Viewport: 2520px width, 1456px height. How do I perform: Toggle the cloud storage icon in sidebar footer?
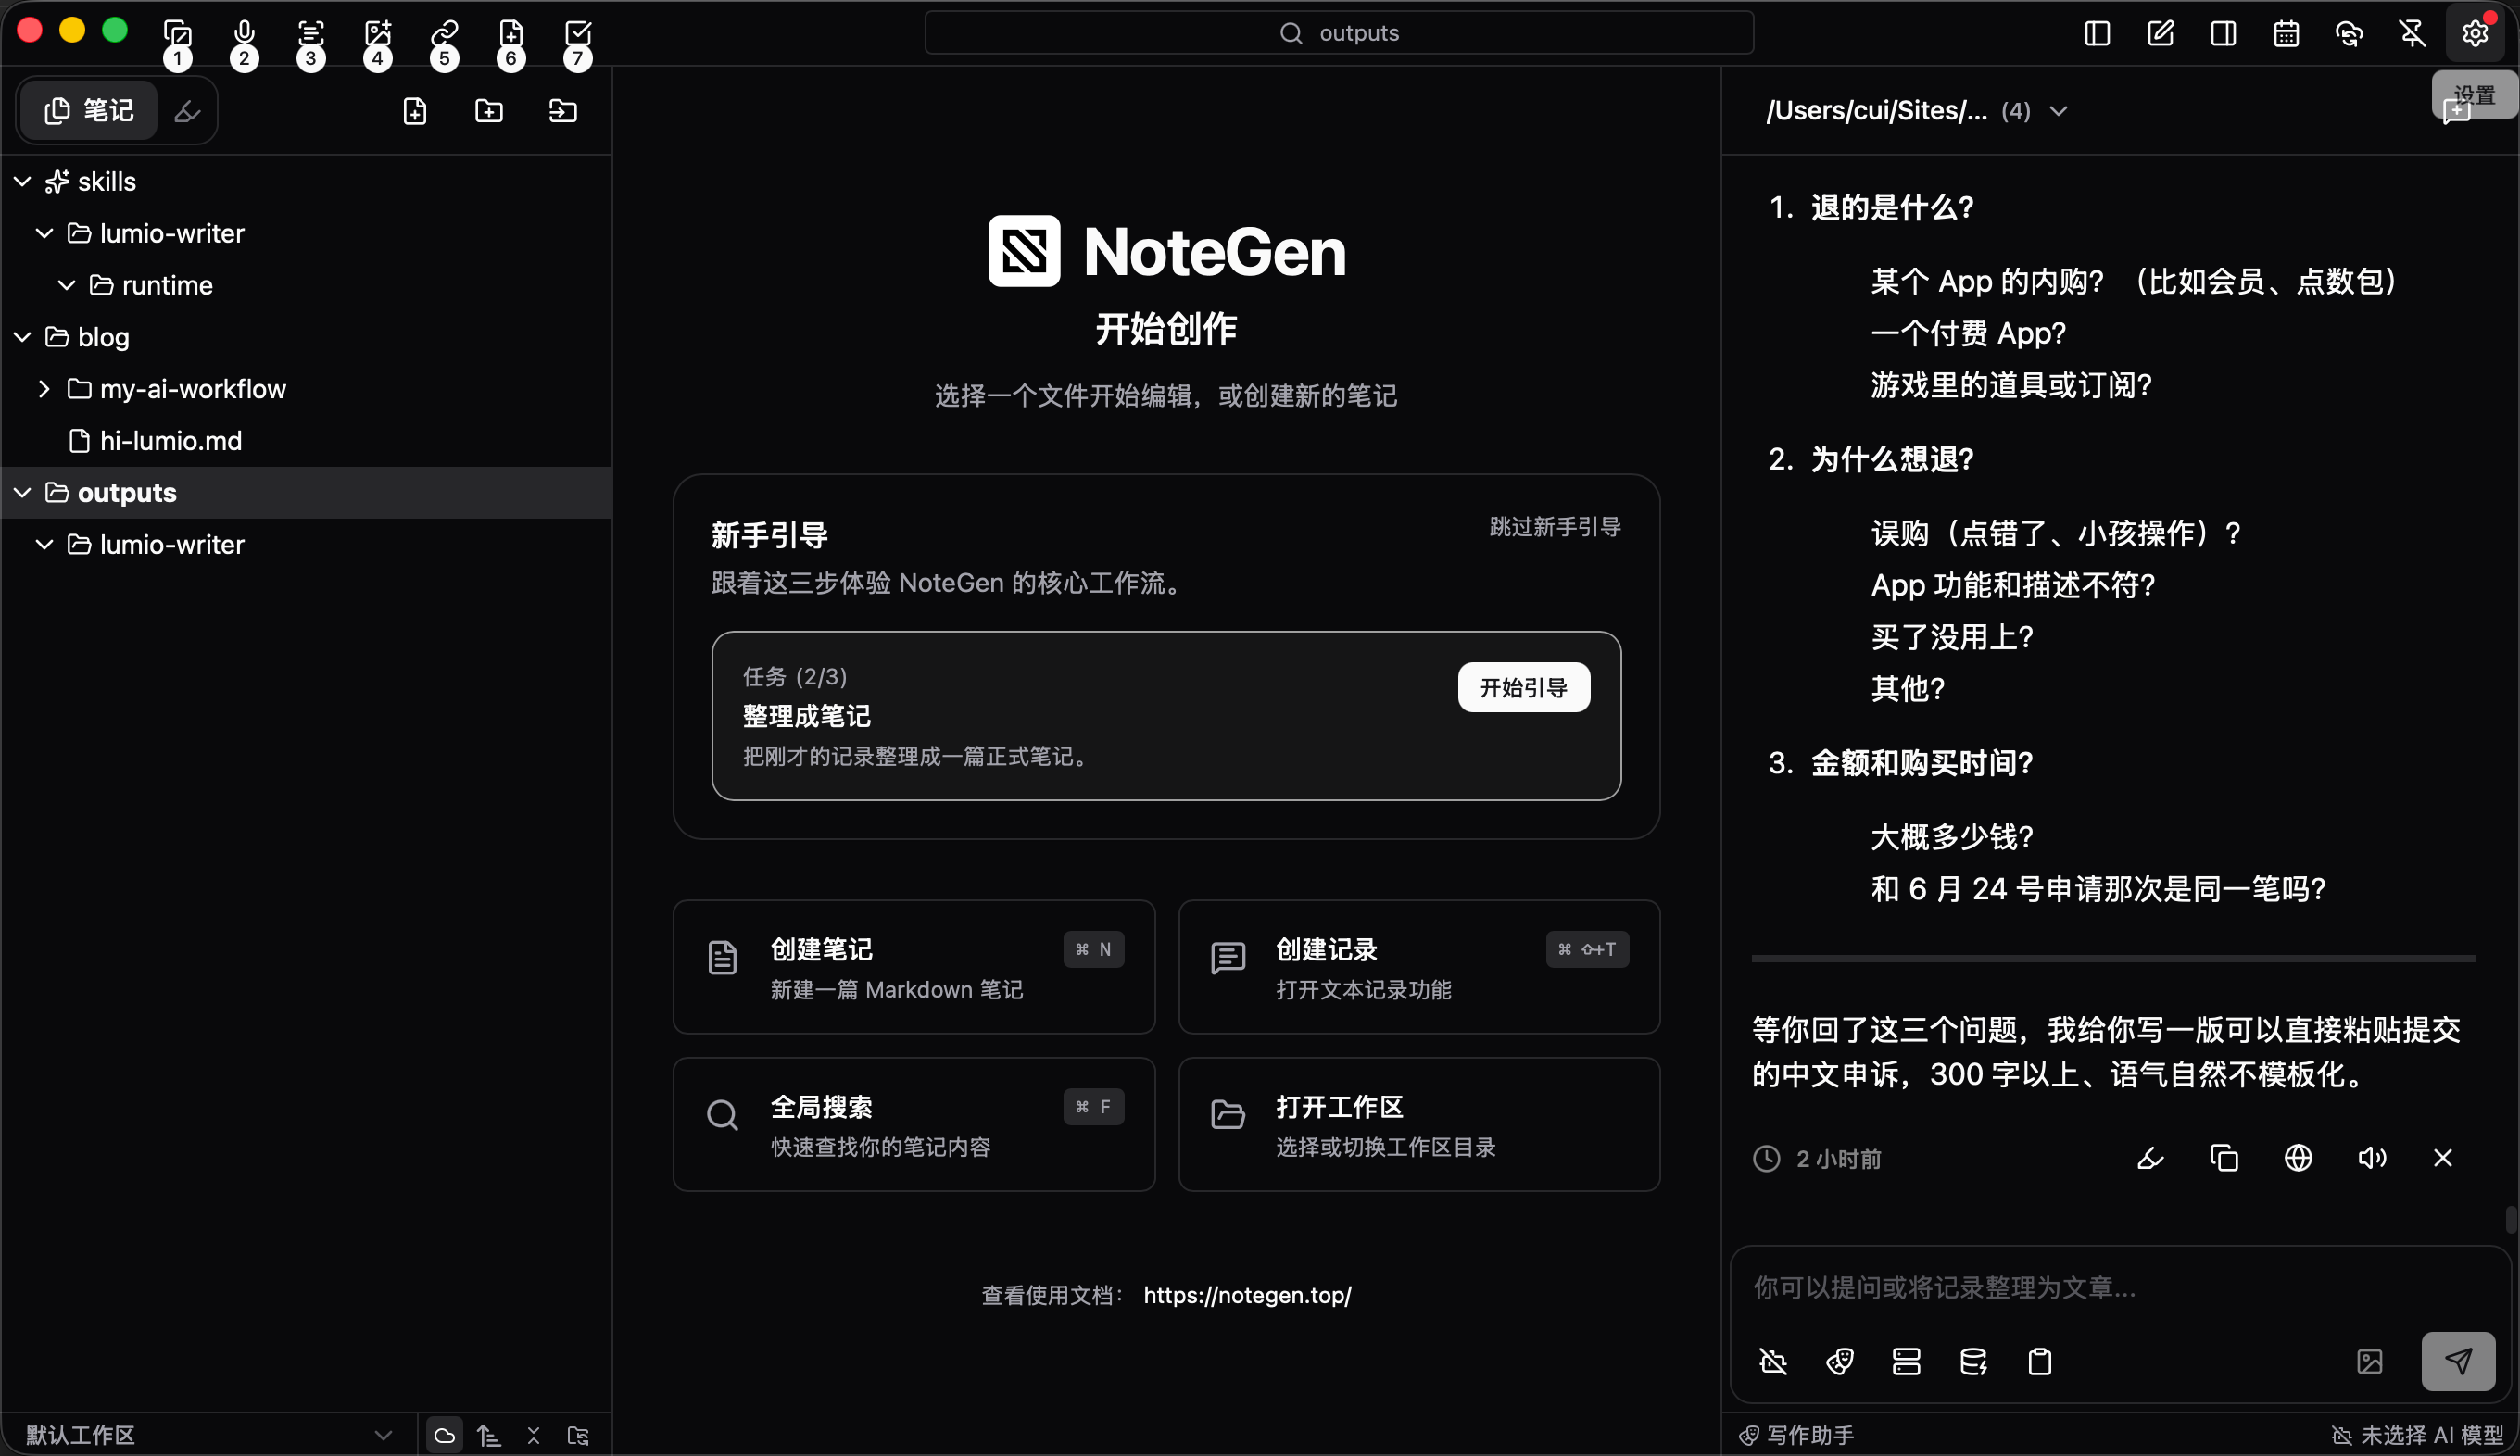(444, 1435)
